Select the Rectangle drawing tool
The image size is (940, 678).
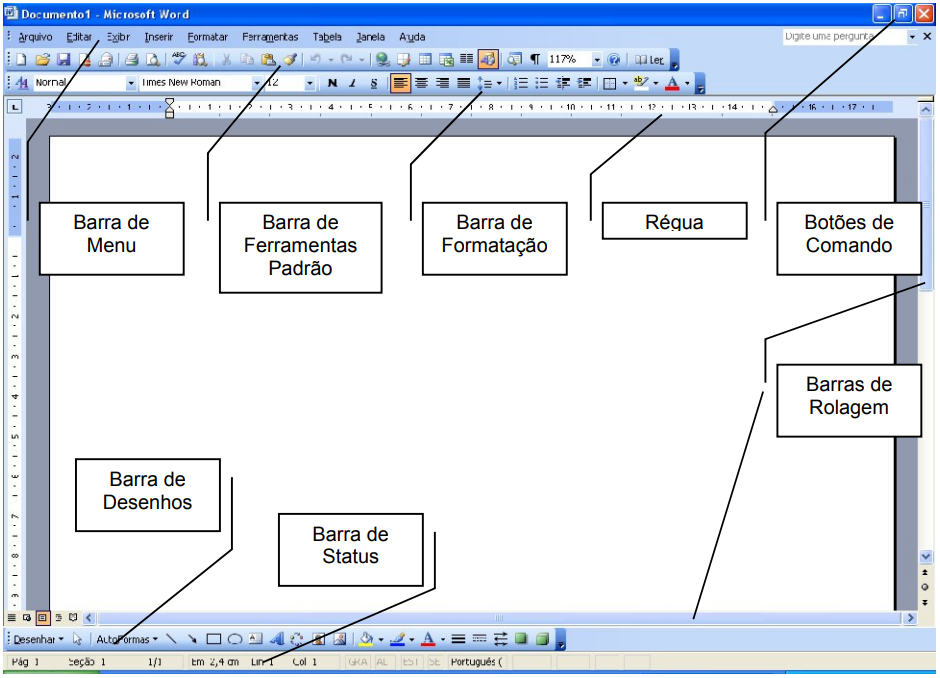(x=214, y=639)
